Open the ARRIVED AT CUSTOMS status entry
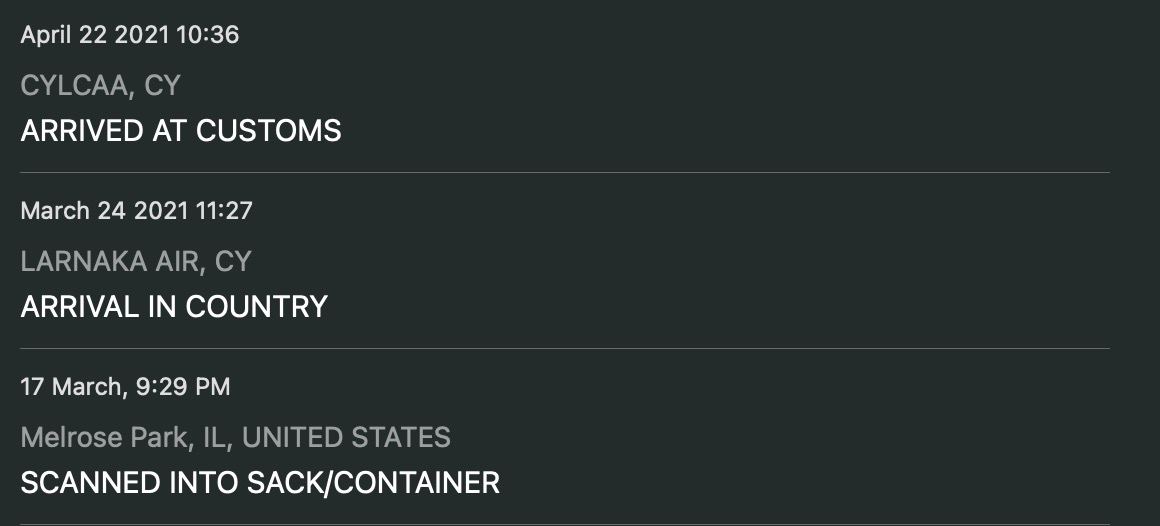1160x526 pixels. point(181,131)
